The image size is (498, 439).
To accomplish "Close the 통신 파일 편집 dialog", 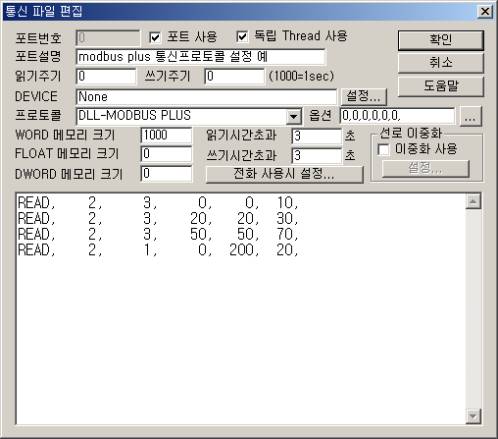I will [485, 12].
